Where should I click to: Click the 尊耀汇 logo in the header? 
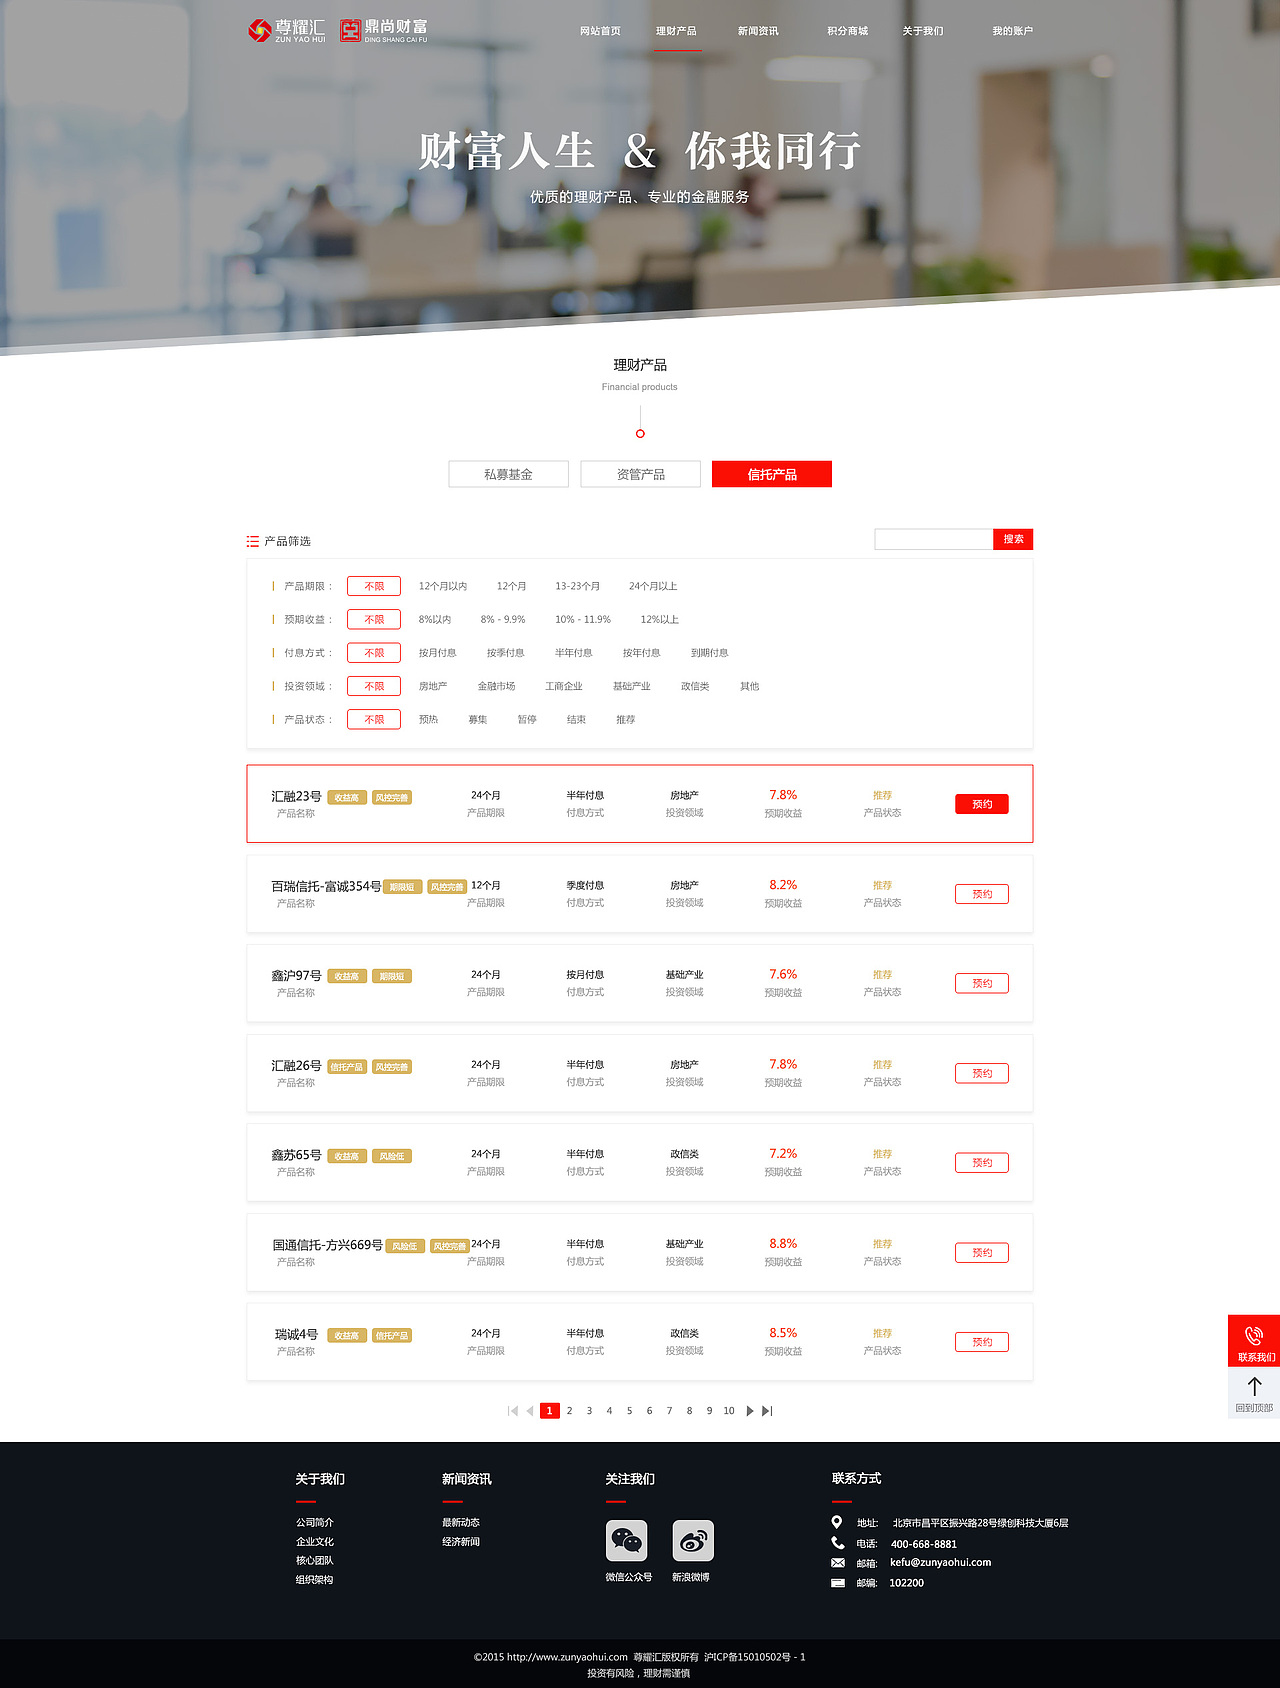point(287,31)
